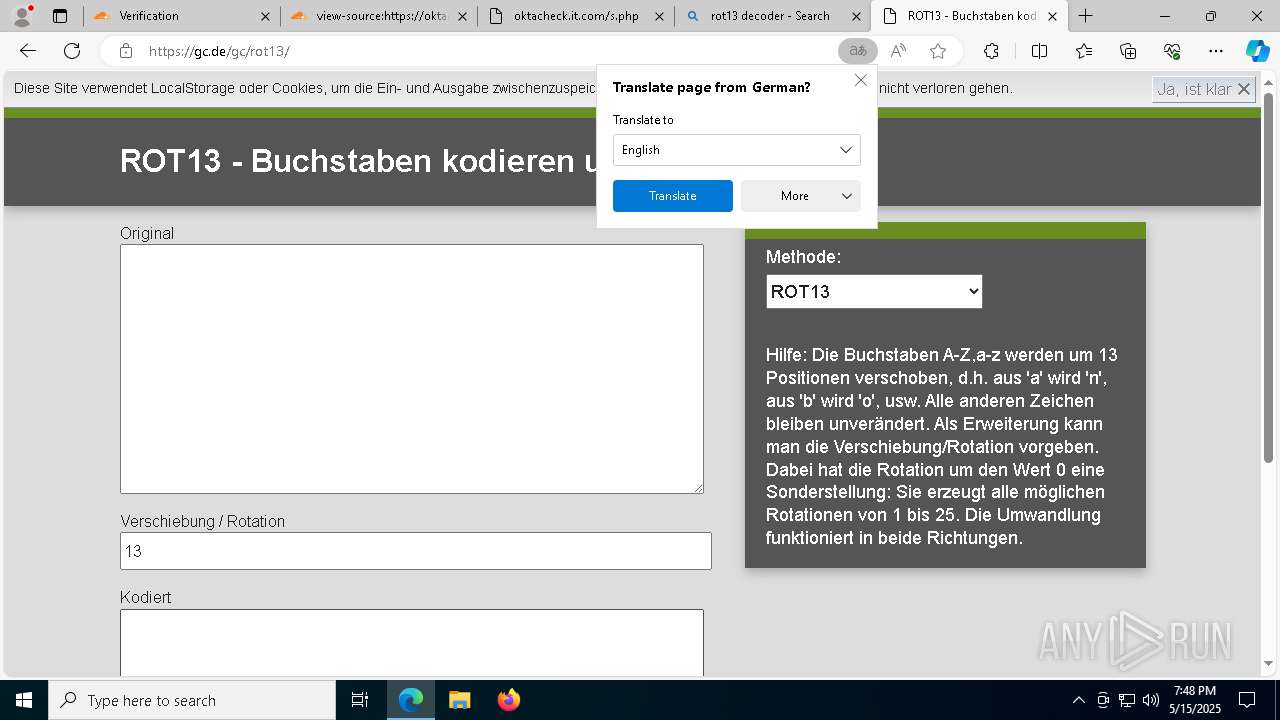This screenshot has height=720, width=1280.
Task: Show hidden system tray icons
Action: pyautogui.click(x=1078, y=700)
